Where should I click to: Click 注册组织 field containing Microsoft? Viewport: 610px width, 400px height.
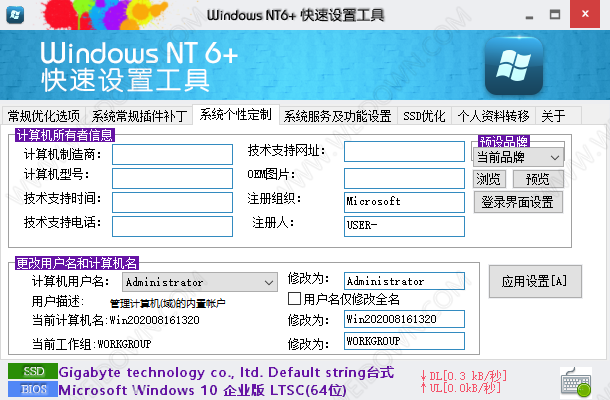tap(404, 202)
